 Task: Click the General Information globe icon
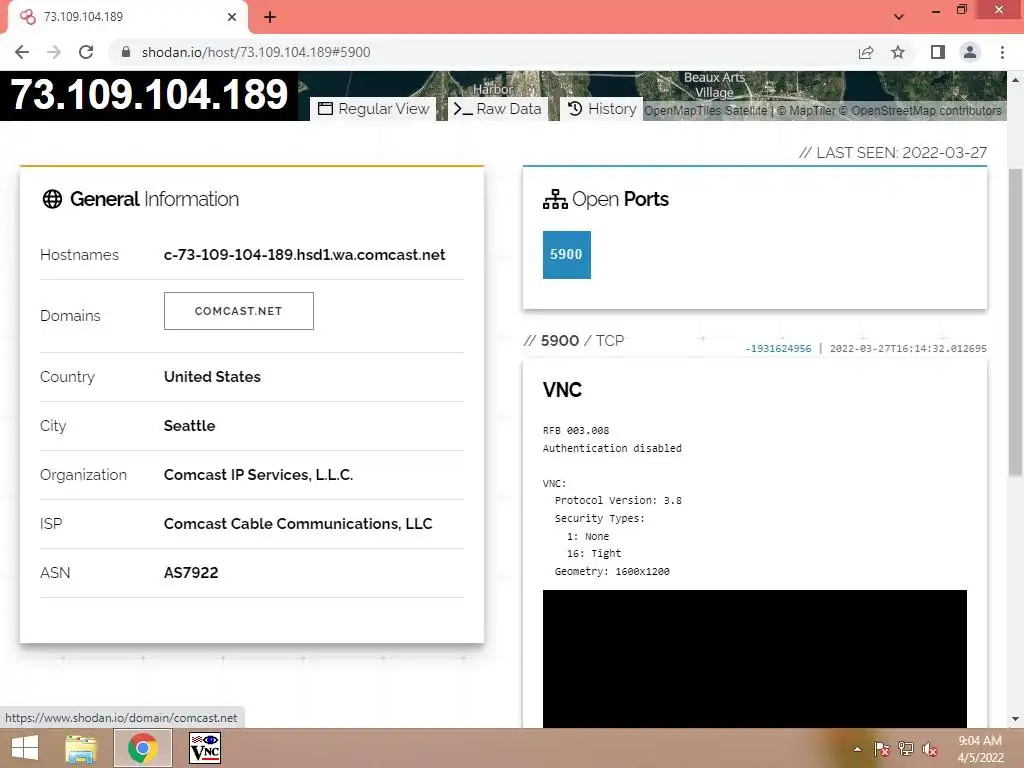52,199
